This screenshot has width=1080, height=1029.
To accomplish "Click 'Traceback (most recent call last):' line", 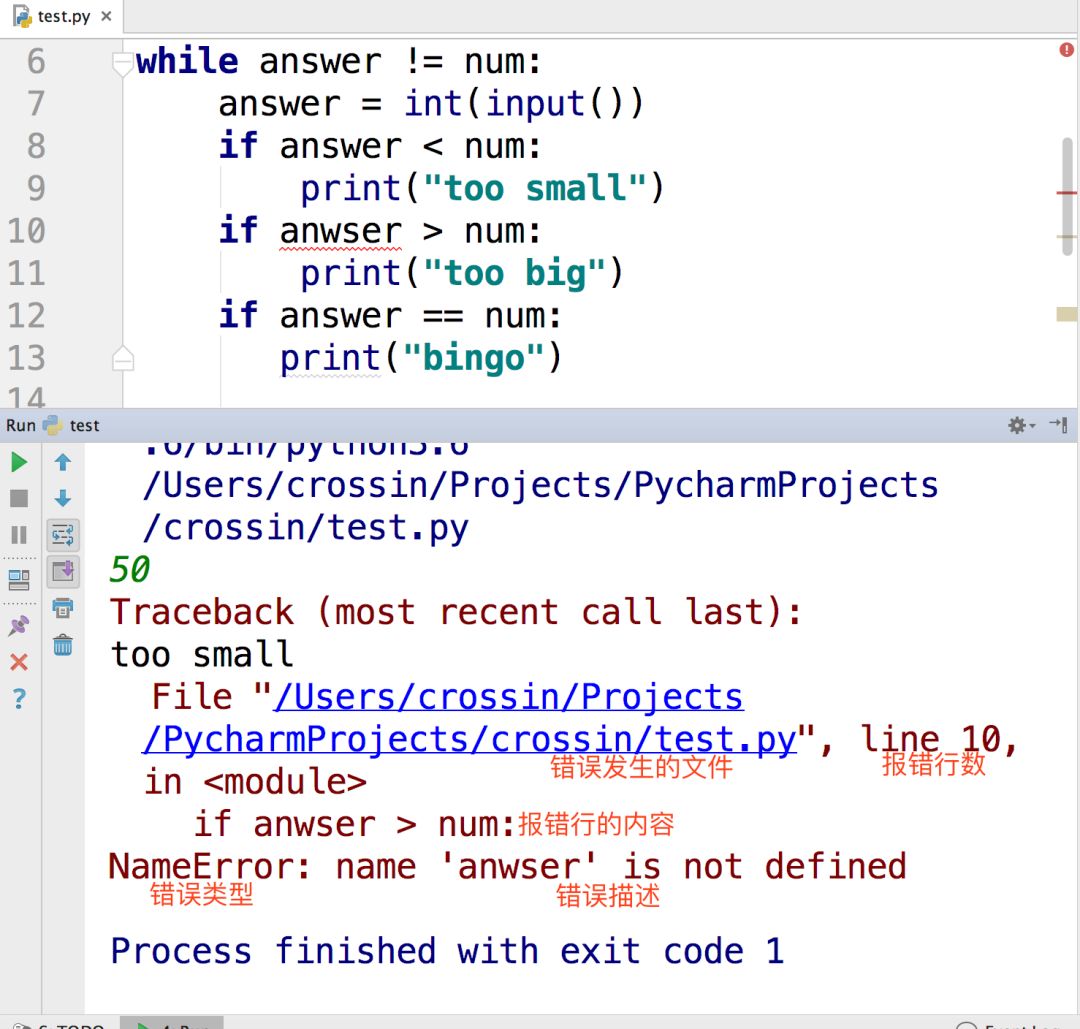I will point(456,612).
